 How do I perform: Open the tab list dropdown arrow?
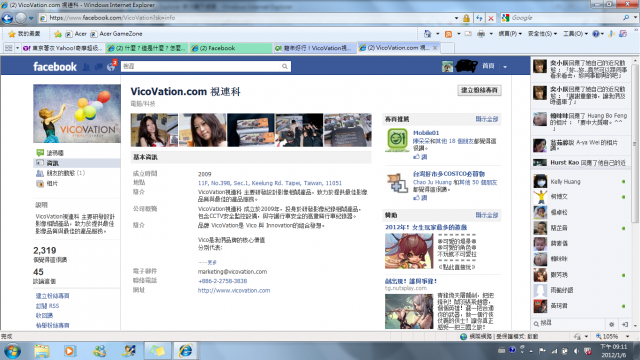(x=18, y=48)
